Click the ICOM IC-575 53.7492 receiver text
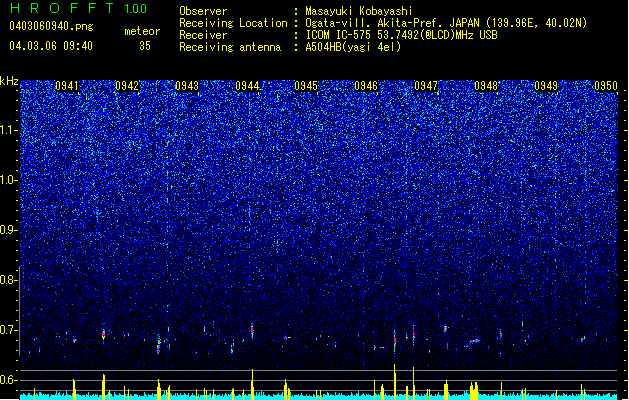 401,35
